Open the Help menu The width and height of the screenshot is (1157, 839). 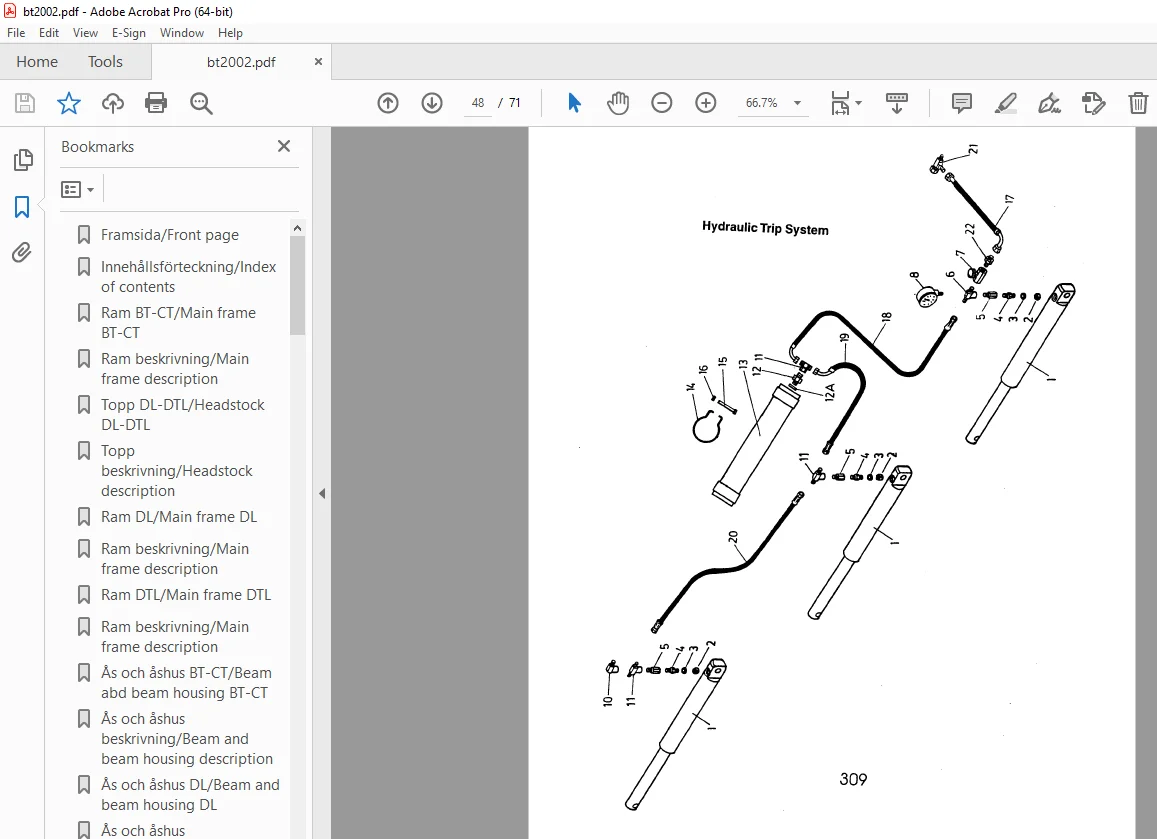(x=230, y=33)
